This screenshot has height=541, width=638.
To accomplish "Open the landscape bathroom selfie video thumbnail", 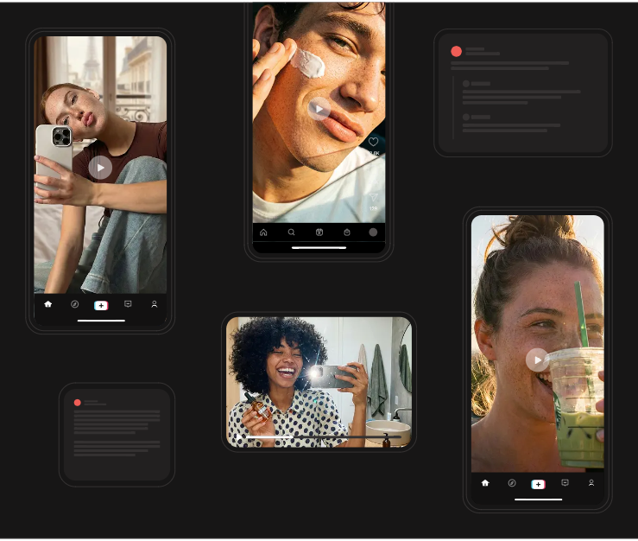I will pyautogui.click(x=319, y=382).
